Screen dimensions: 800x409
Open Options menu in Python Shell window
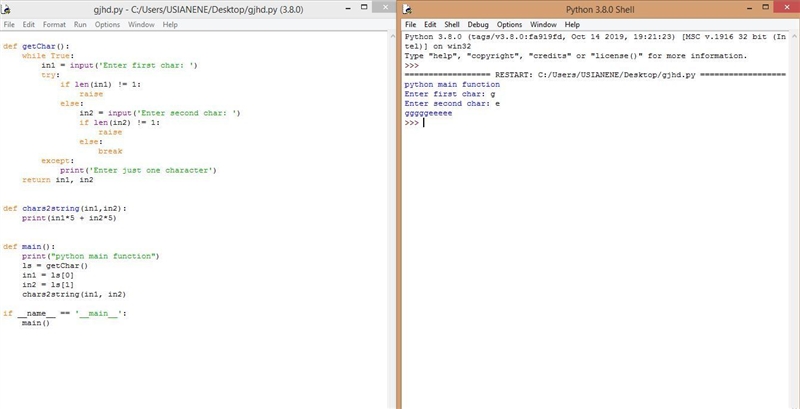509,24
